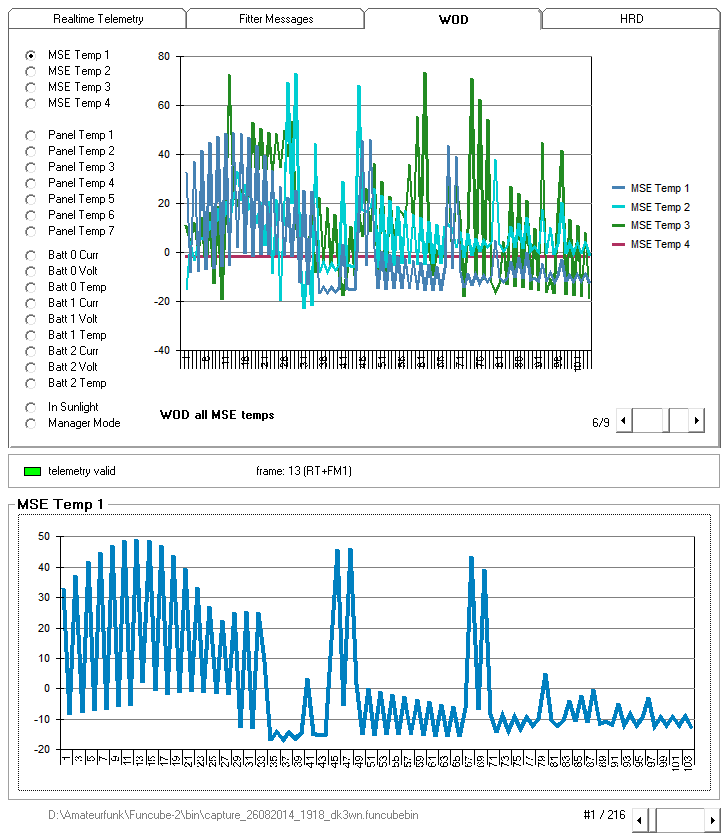725x839 pixels.
Task: Click right arrow of #1 / 216 scrollbar
Action: 712,820
